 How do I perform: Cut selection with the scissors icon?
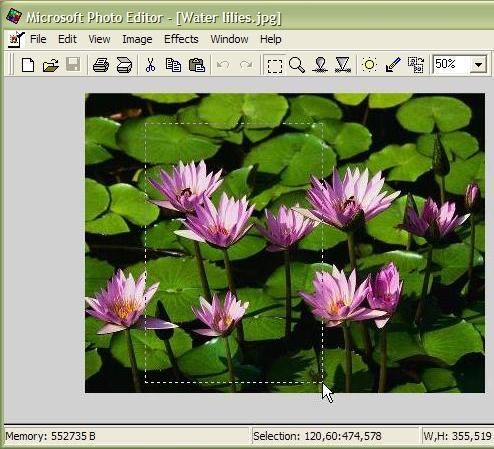point(150,65)
